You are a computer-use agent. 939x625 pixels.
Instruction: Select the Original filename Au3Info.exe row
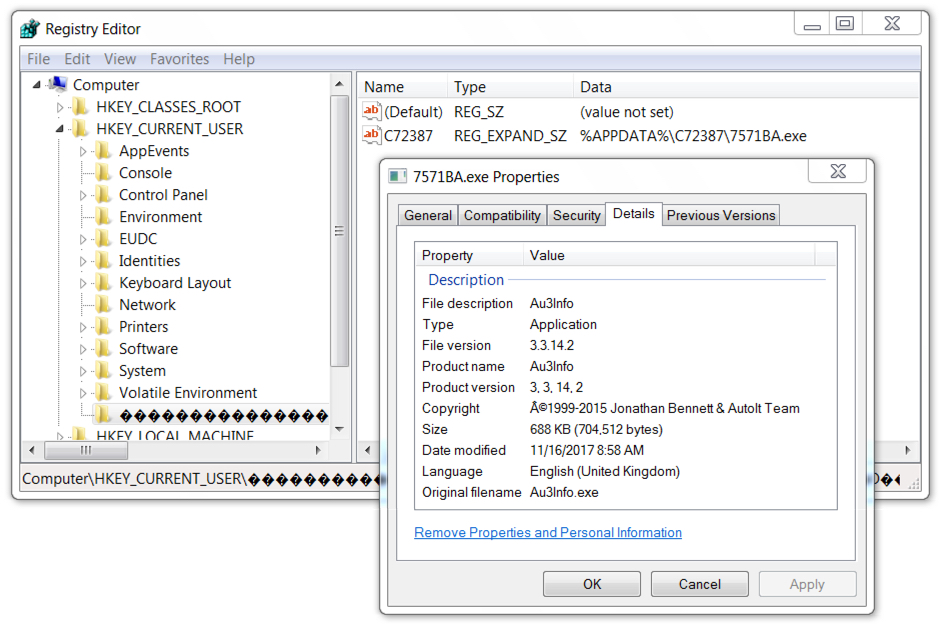pos(626,492)
